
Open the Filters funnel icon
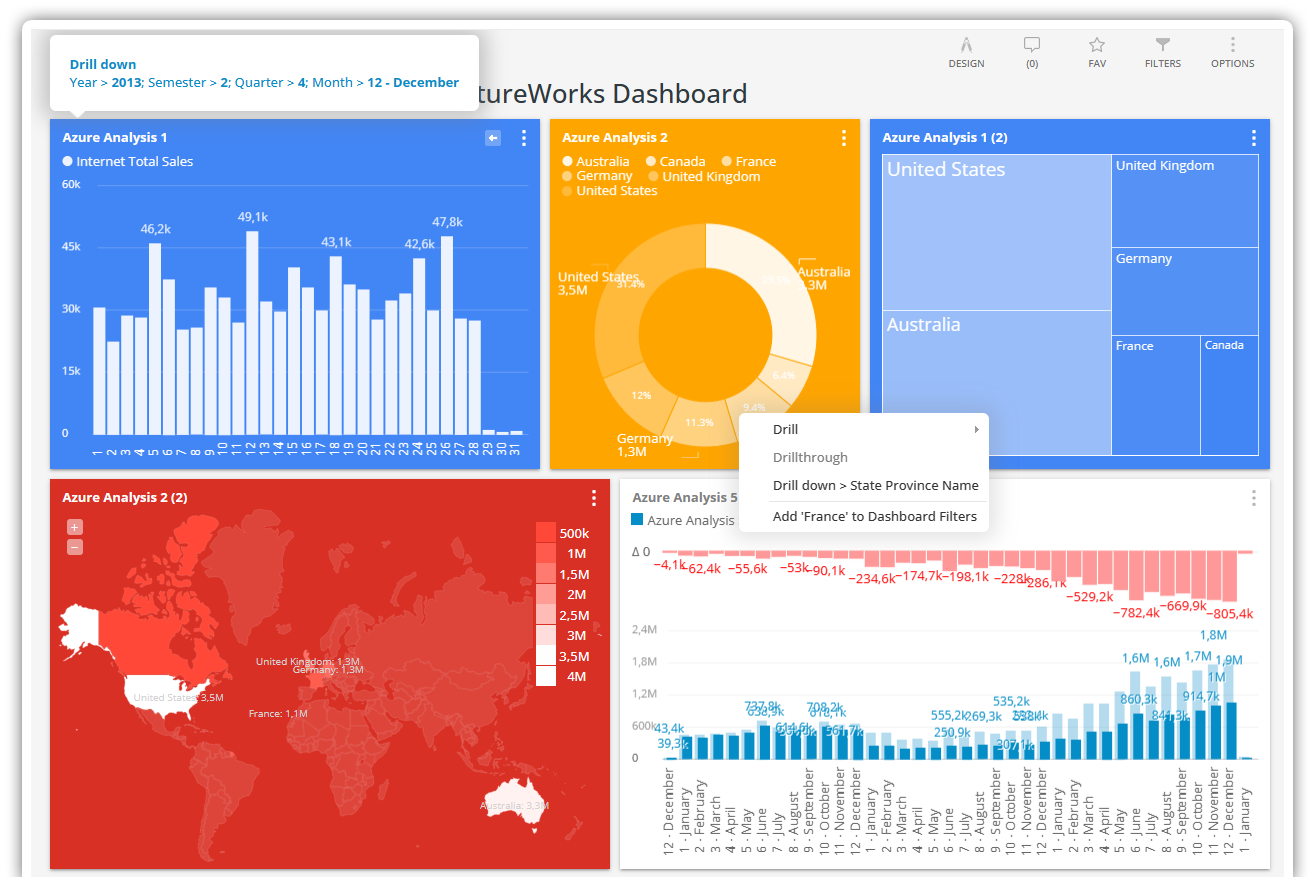(x=1162, y=52)
